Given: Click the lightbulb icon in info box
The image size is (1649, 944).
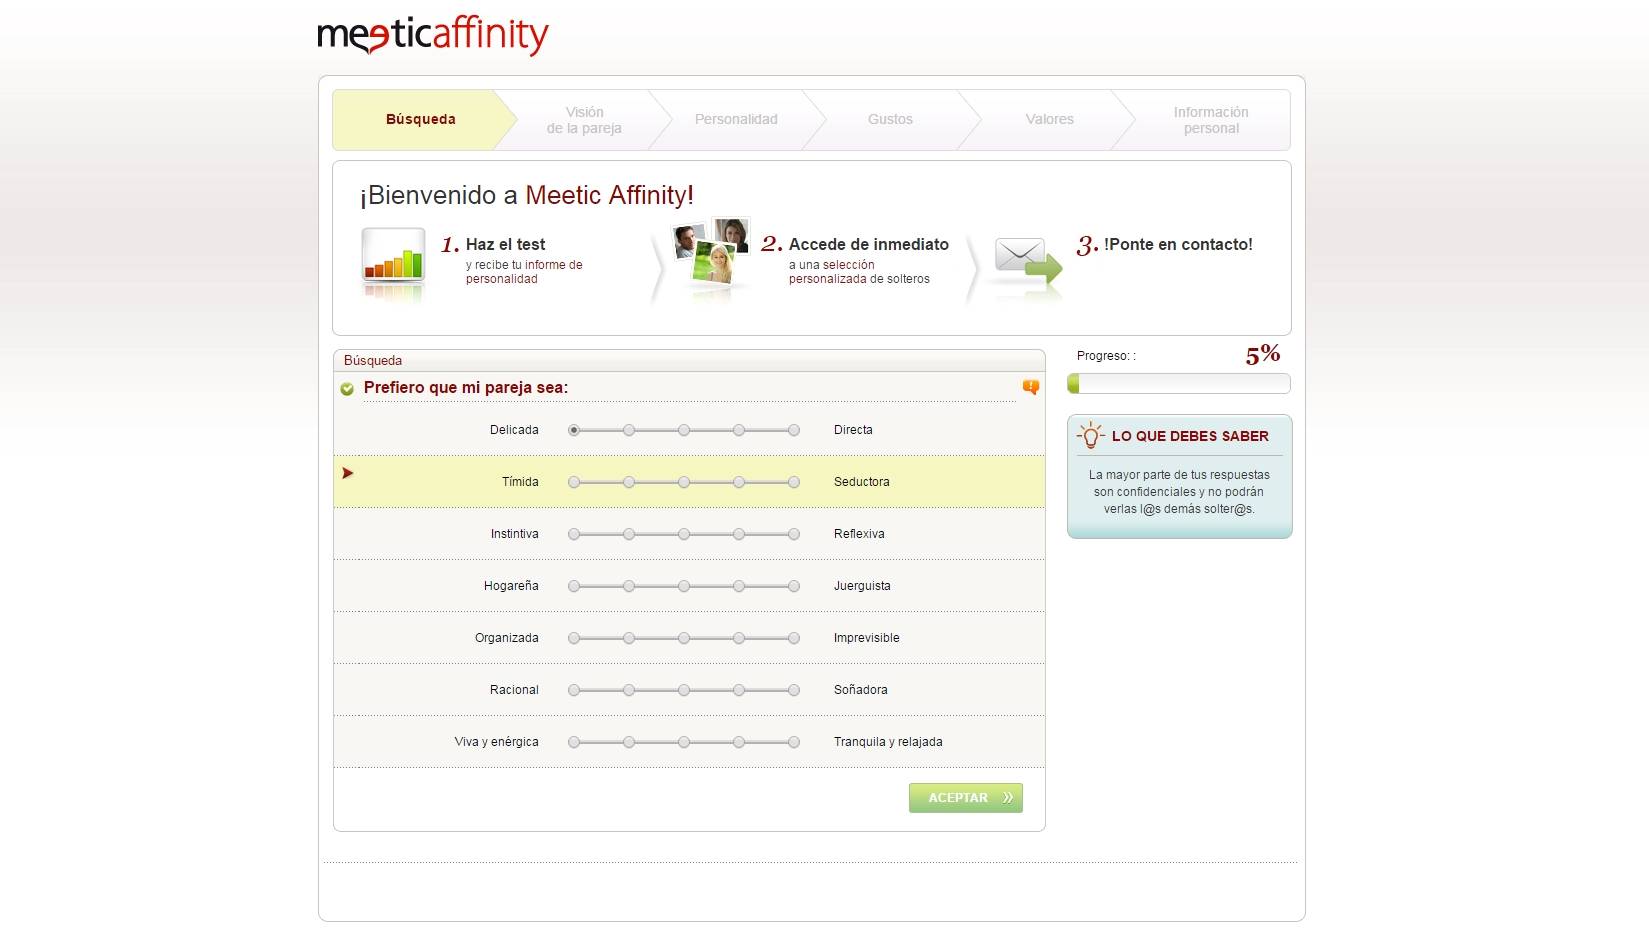Looking at the screenshot, I should [1090, 435].
